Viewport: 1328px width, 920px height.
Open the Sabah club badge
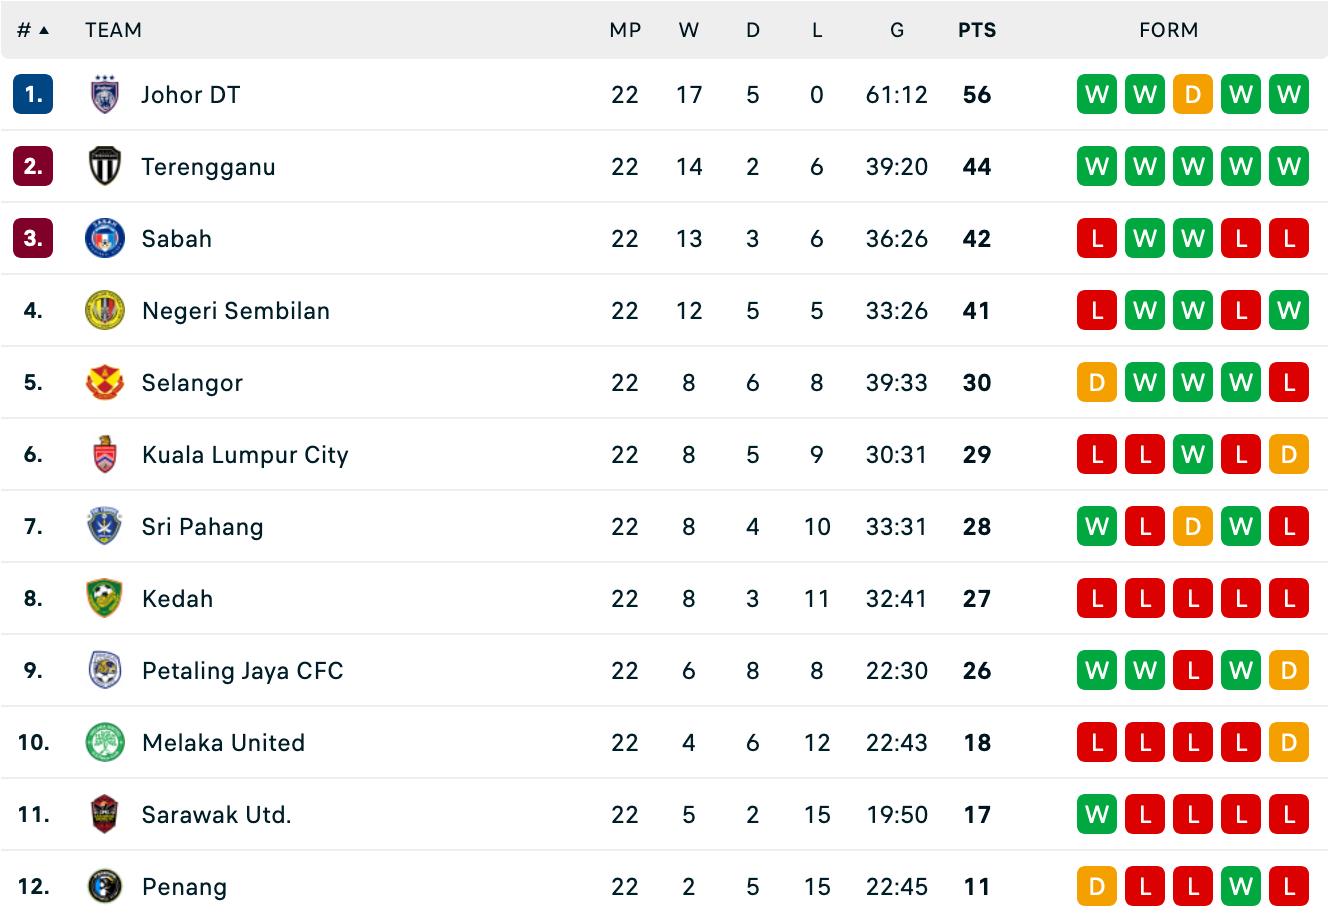tap(104, 239)
